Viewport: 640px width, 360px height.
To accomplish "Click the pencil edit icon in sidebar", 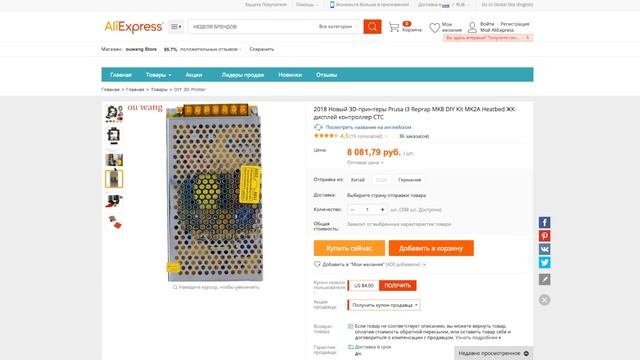I will pyautogui.click(x=544, y=280).
